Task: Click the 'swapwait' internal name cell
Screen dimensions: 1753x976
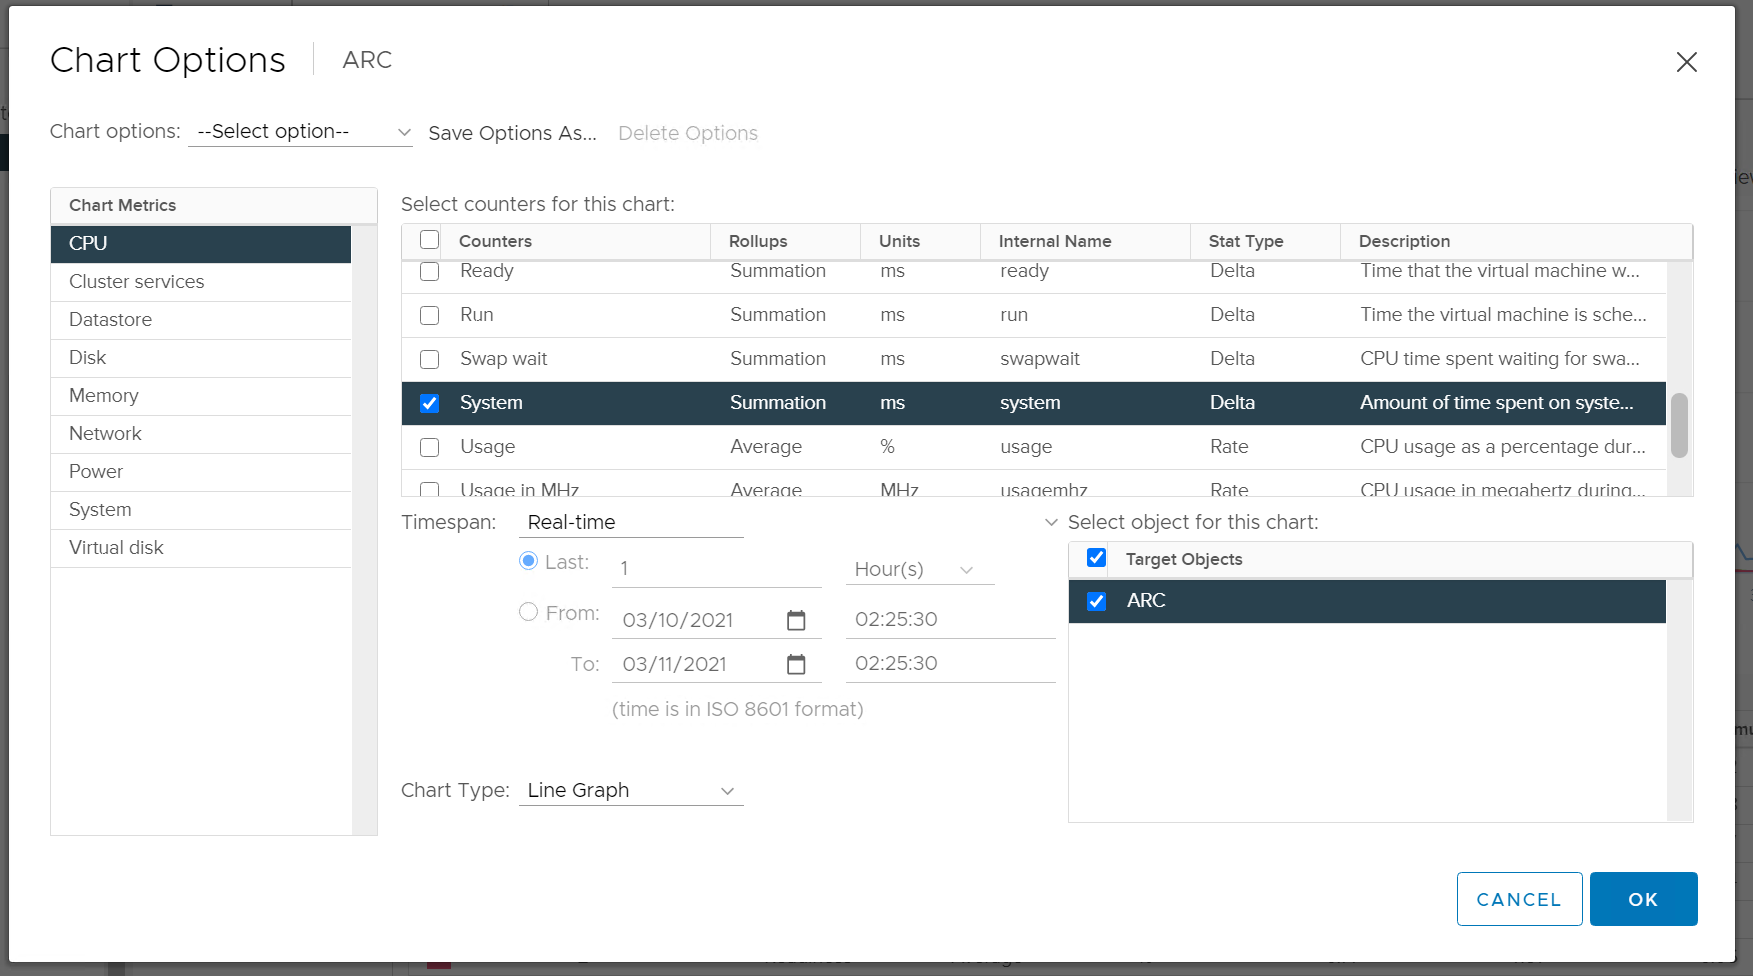Action: click(1040, 359)
